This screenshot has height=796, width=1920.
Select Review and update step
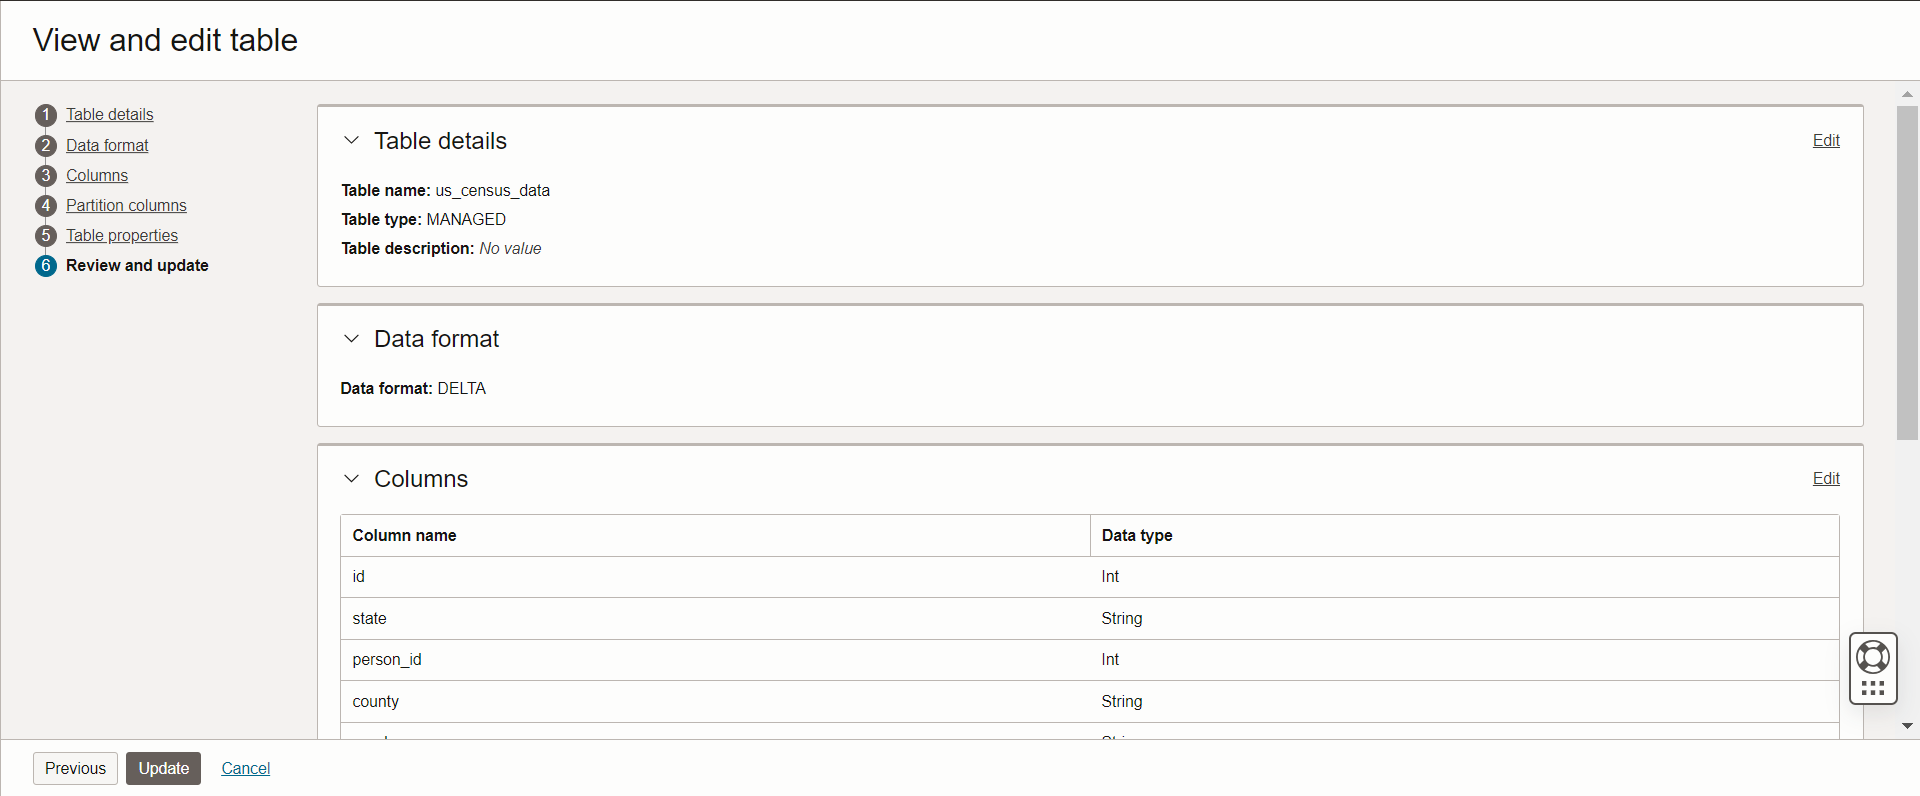[x=137, y=266]
